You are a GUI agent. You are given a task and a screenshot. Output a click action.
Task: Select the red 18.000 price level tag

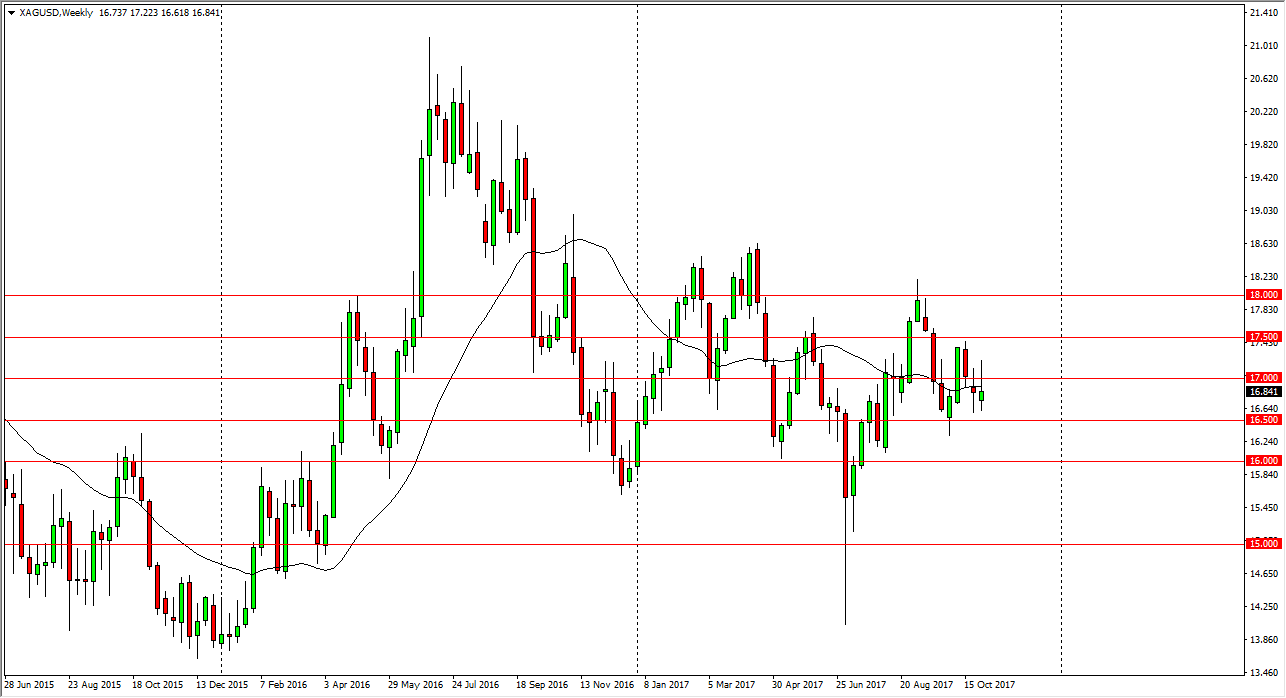point(1264,295)
